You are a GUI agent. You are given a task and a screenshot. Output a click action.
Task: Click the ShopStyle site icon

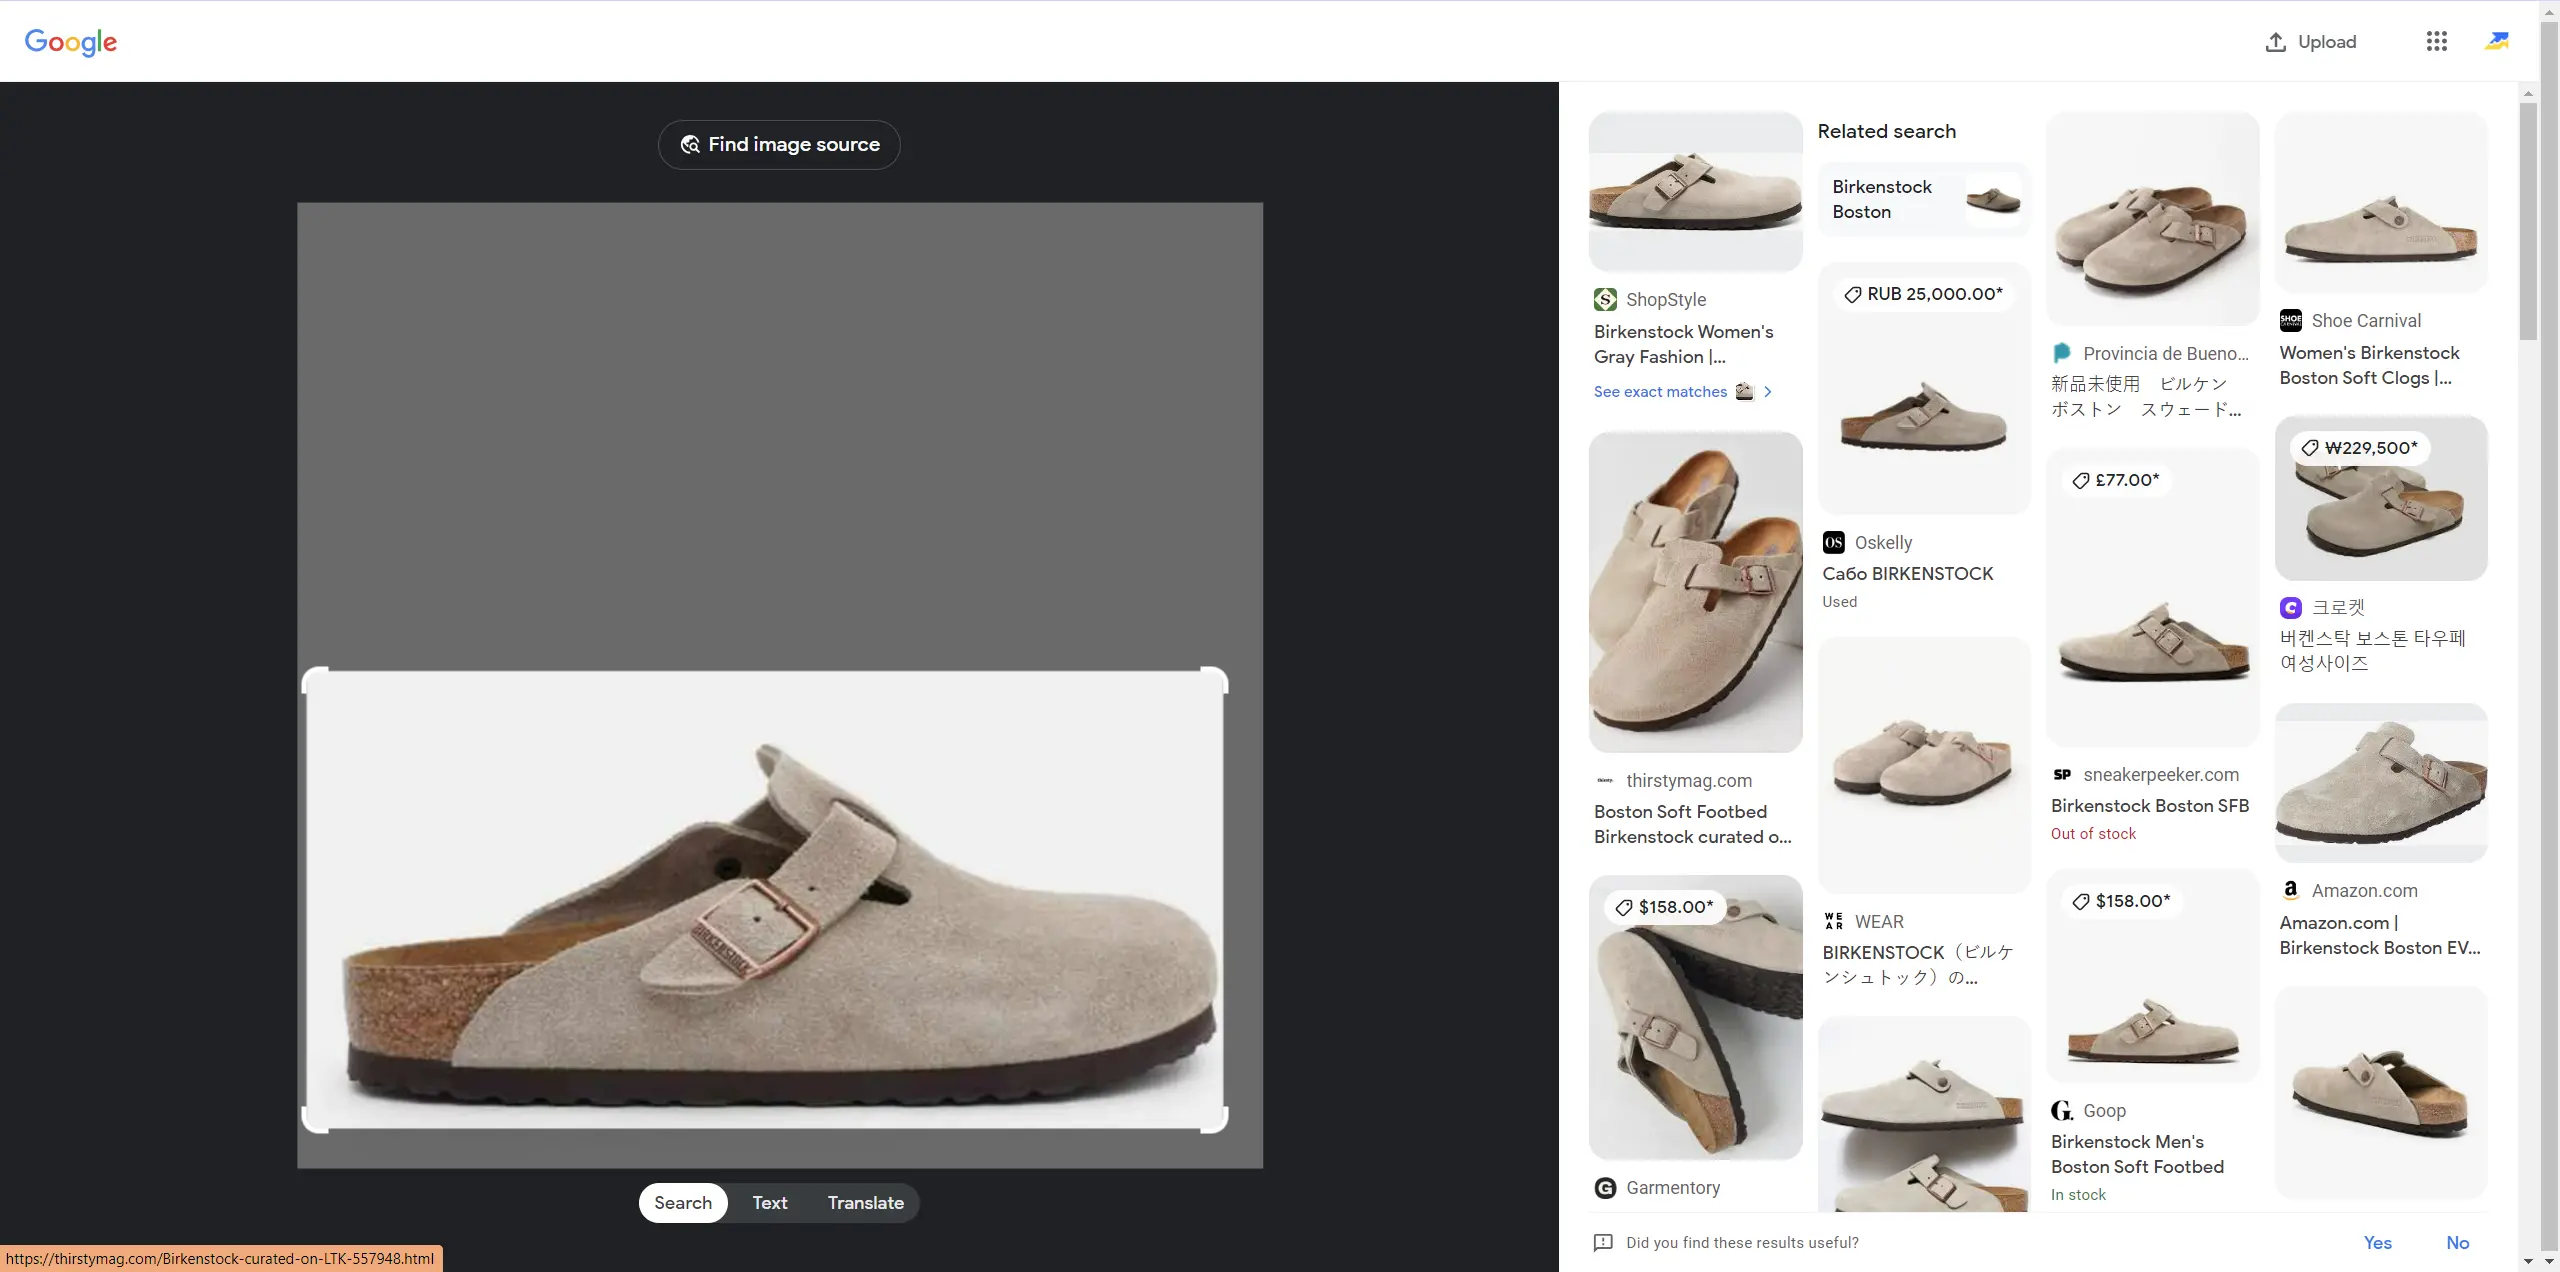1603,299
